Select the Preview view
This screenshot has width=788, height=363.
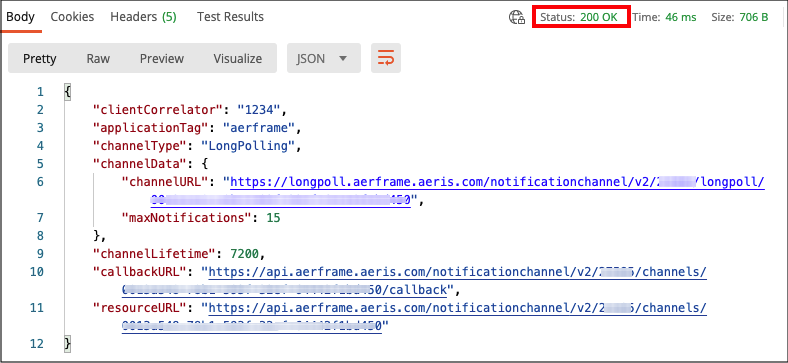point(162,58)
